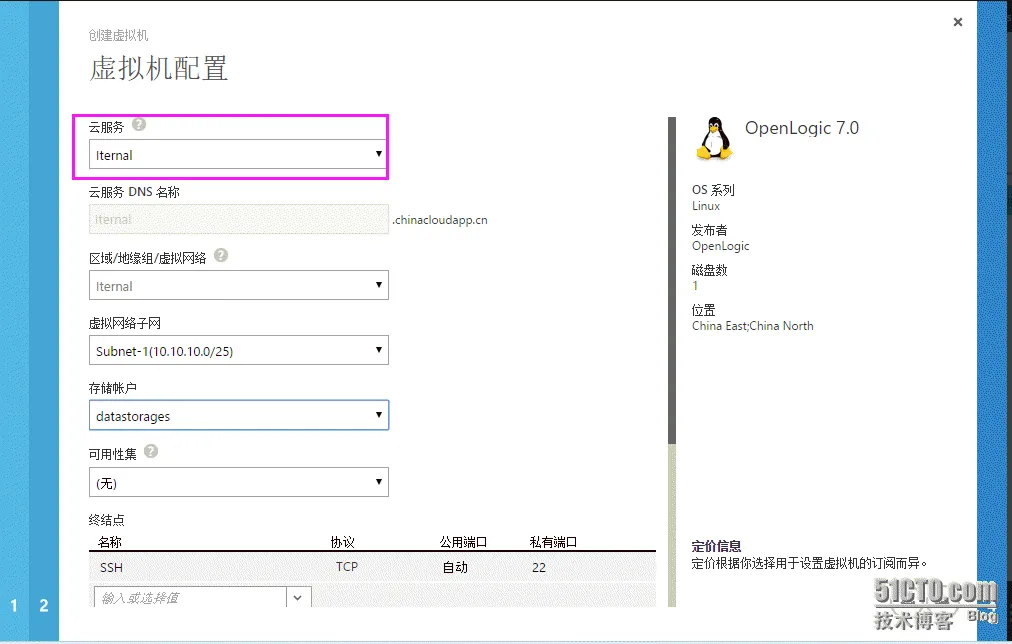Click the 虚拟机配置 page heading

point(159,68)
